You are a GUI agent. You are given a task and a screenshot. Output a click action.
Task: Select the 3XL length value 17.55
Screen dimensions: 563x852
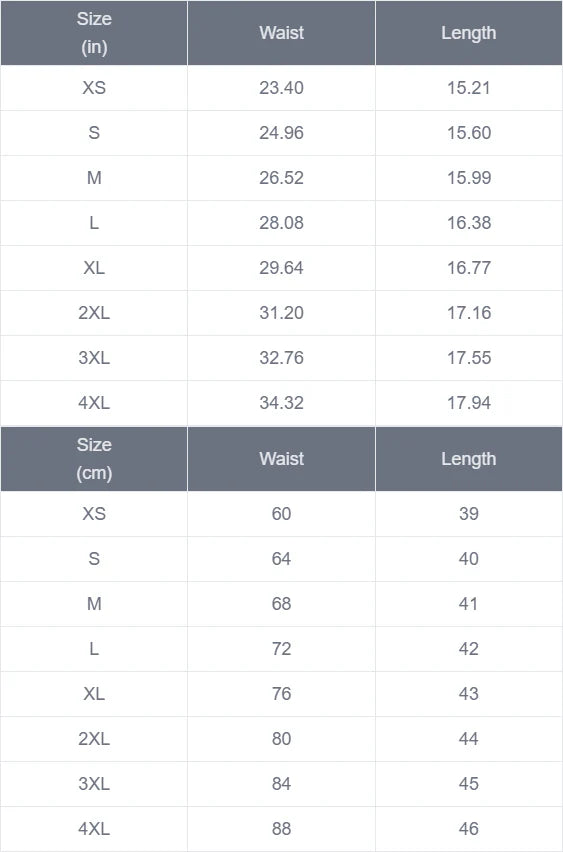469,358
